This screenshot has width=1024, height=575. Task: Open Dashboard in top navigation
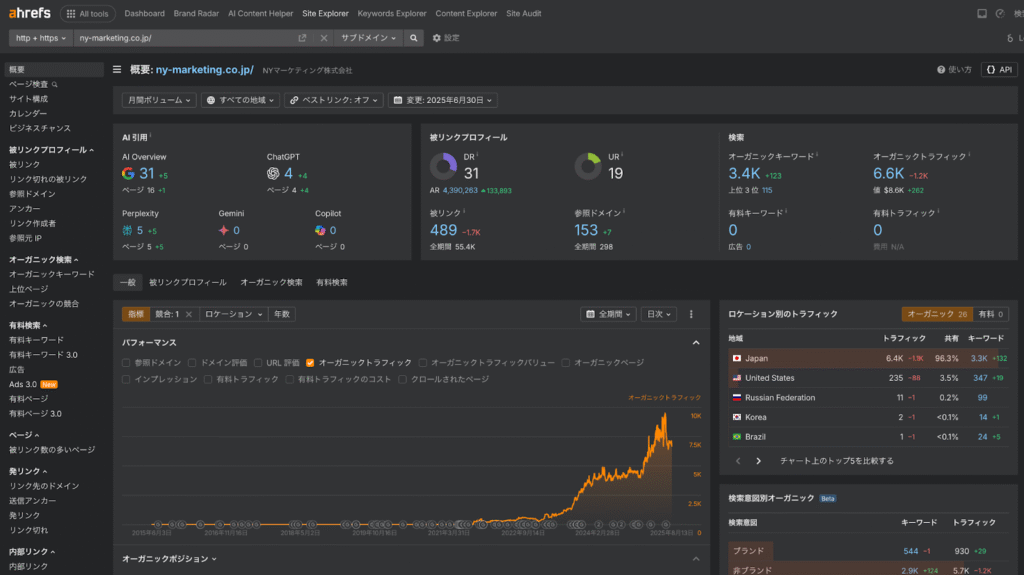(144, 13)
